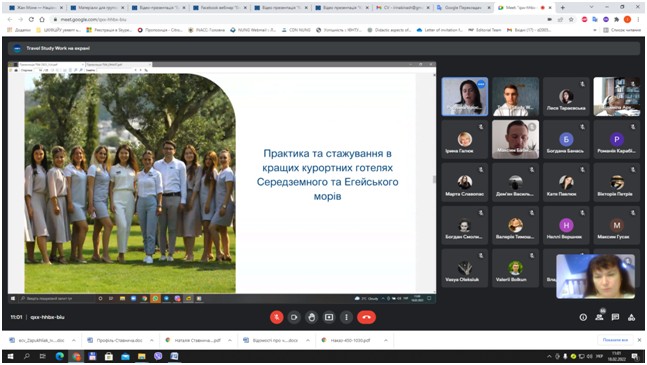The image size is (647, 365).
Task: Open the tab search dropdown arrow
Action: (591, 7)
